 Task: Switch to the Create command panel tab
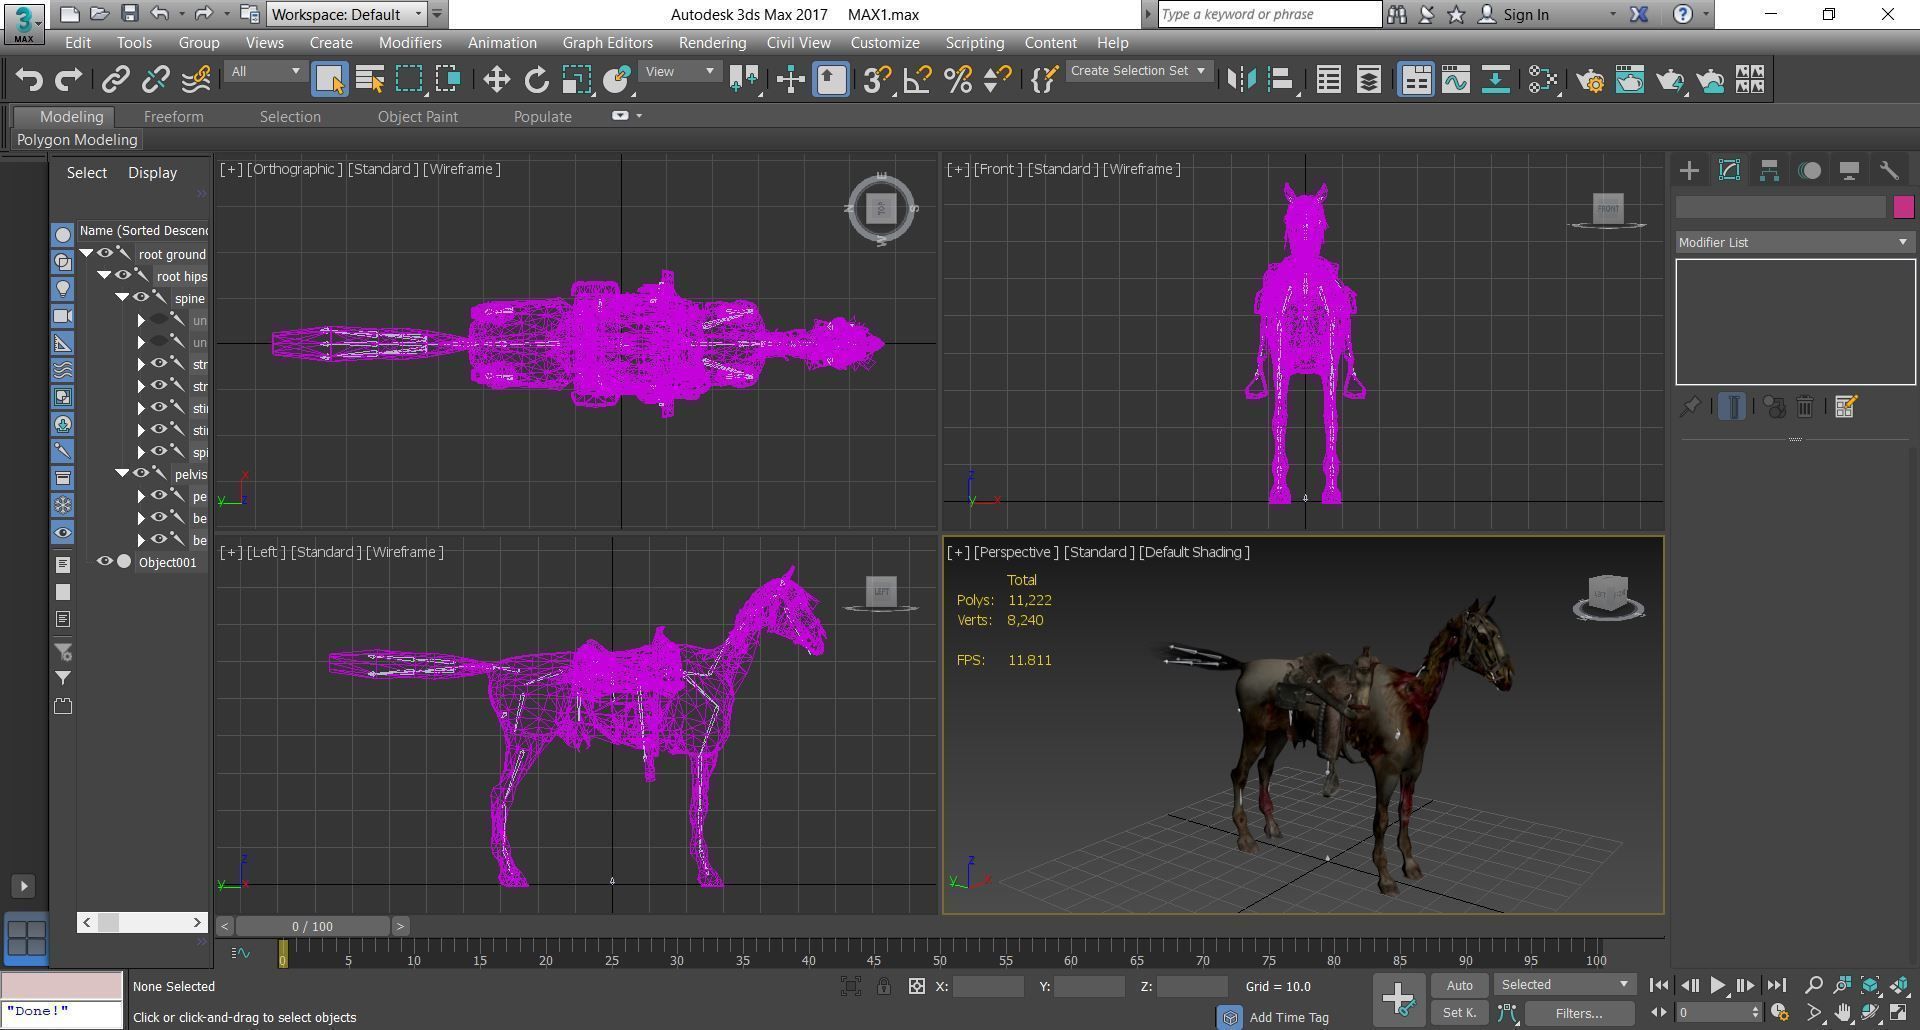[1689, 171]
